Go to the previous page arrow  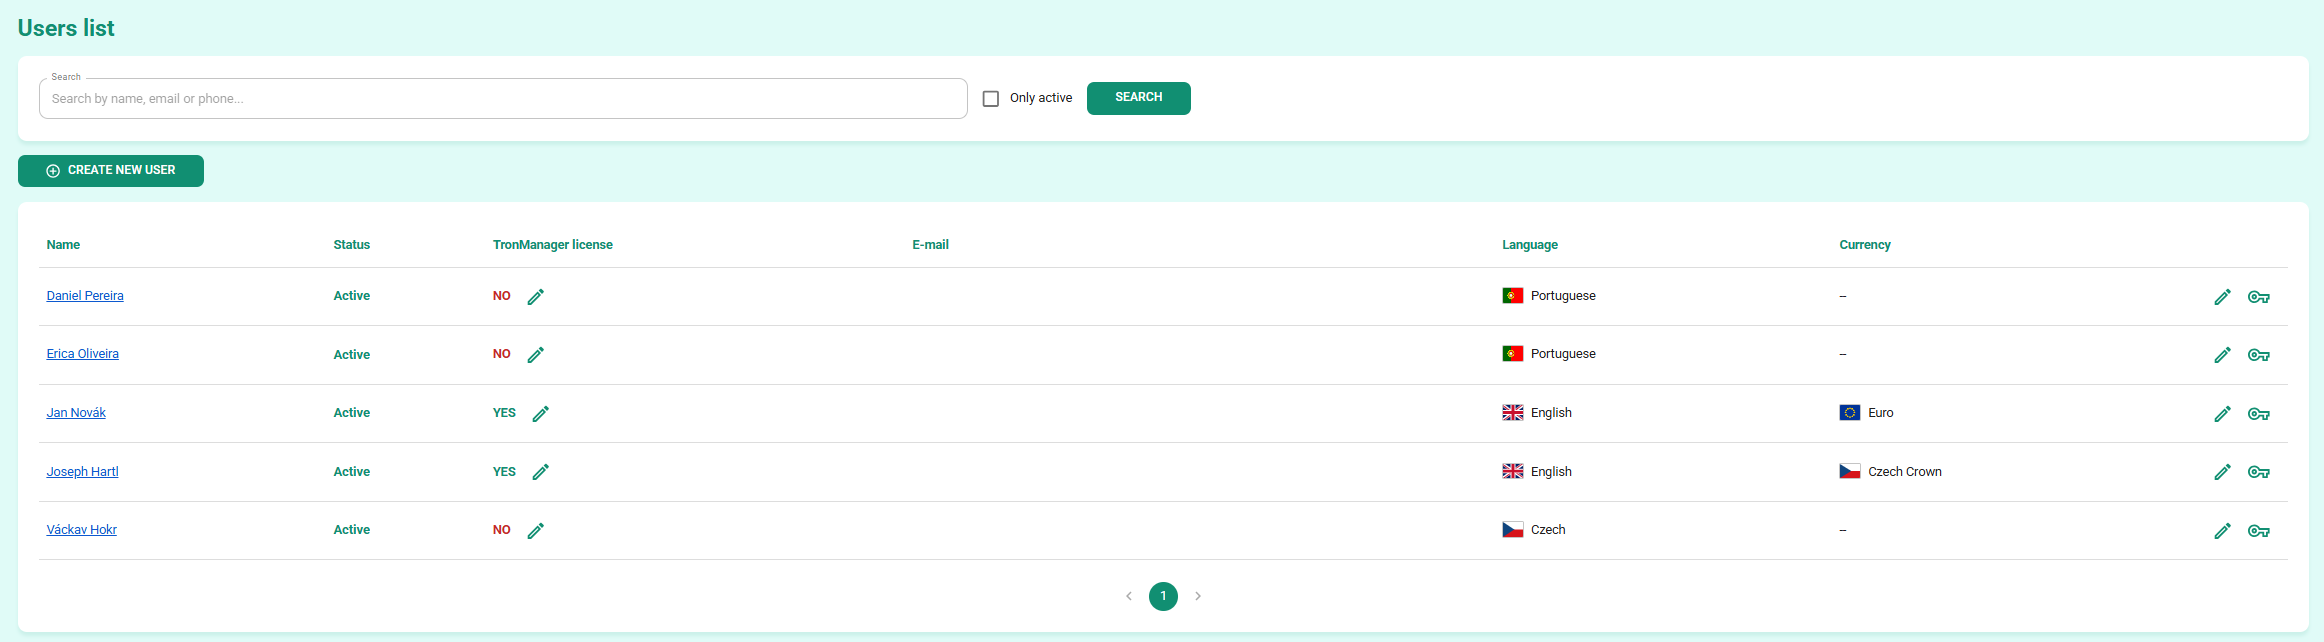coord(1129,596)
